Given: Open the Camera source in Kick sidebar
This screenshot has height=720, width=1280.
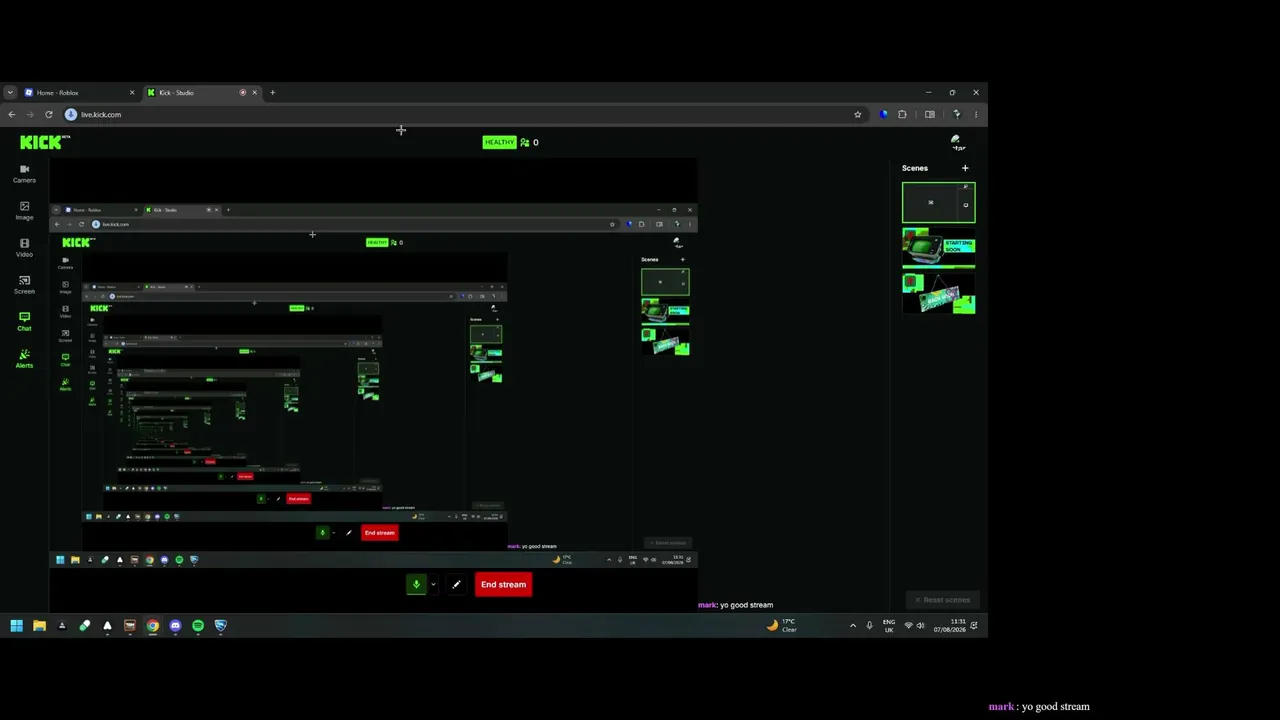Looking at the screenshot, I should coord(24,173).
